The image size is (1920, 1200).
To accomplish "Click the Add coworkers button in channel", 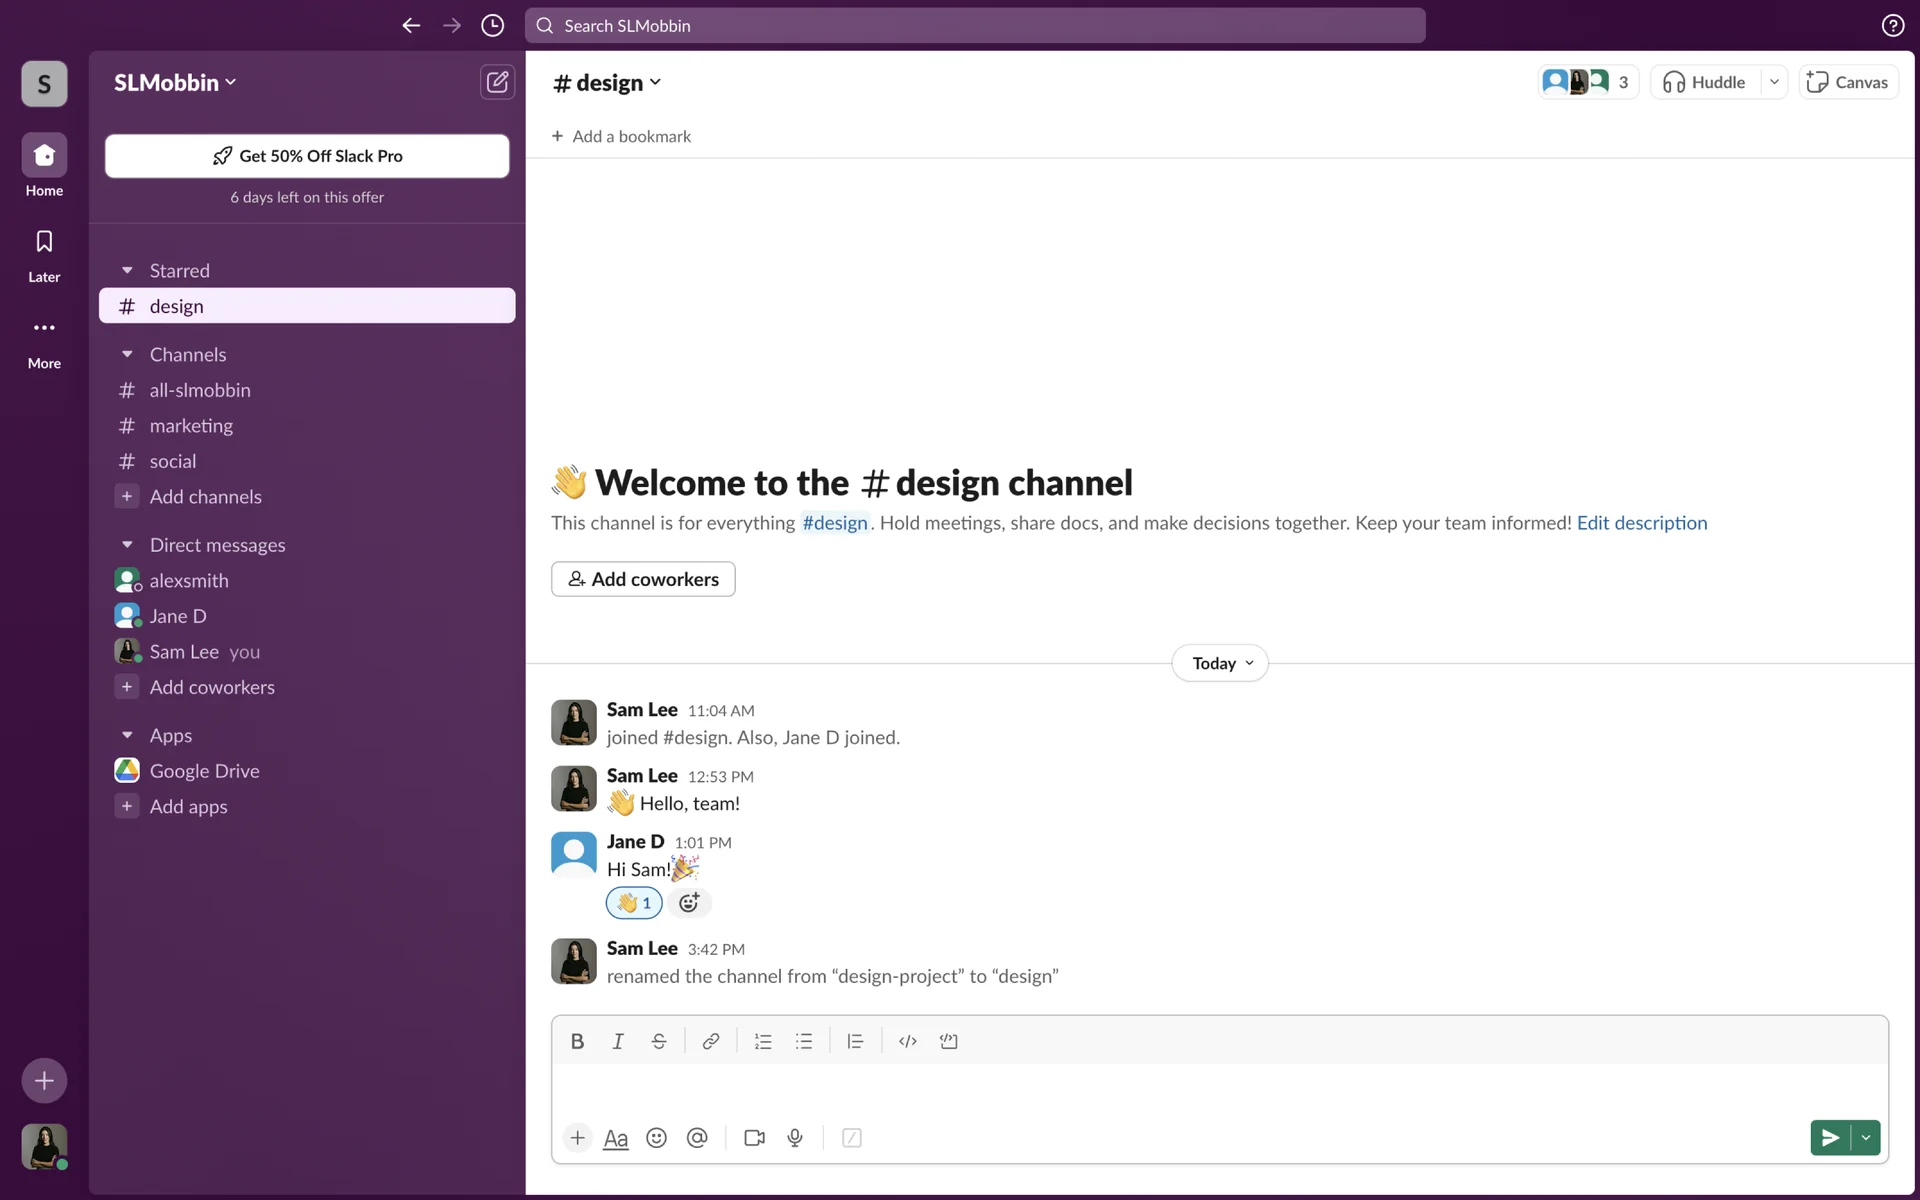I will point(643,579).
